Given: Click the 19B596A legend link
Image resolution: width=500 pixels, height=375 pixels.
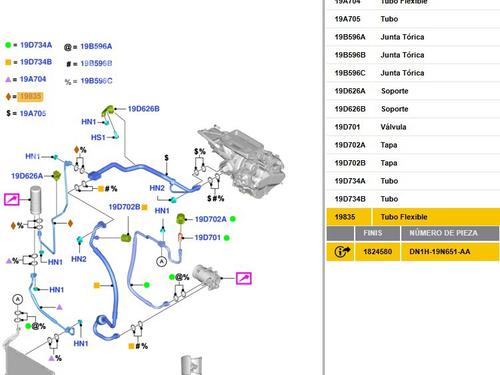Looking at the screenshot, I should click(x=96, y=46).
